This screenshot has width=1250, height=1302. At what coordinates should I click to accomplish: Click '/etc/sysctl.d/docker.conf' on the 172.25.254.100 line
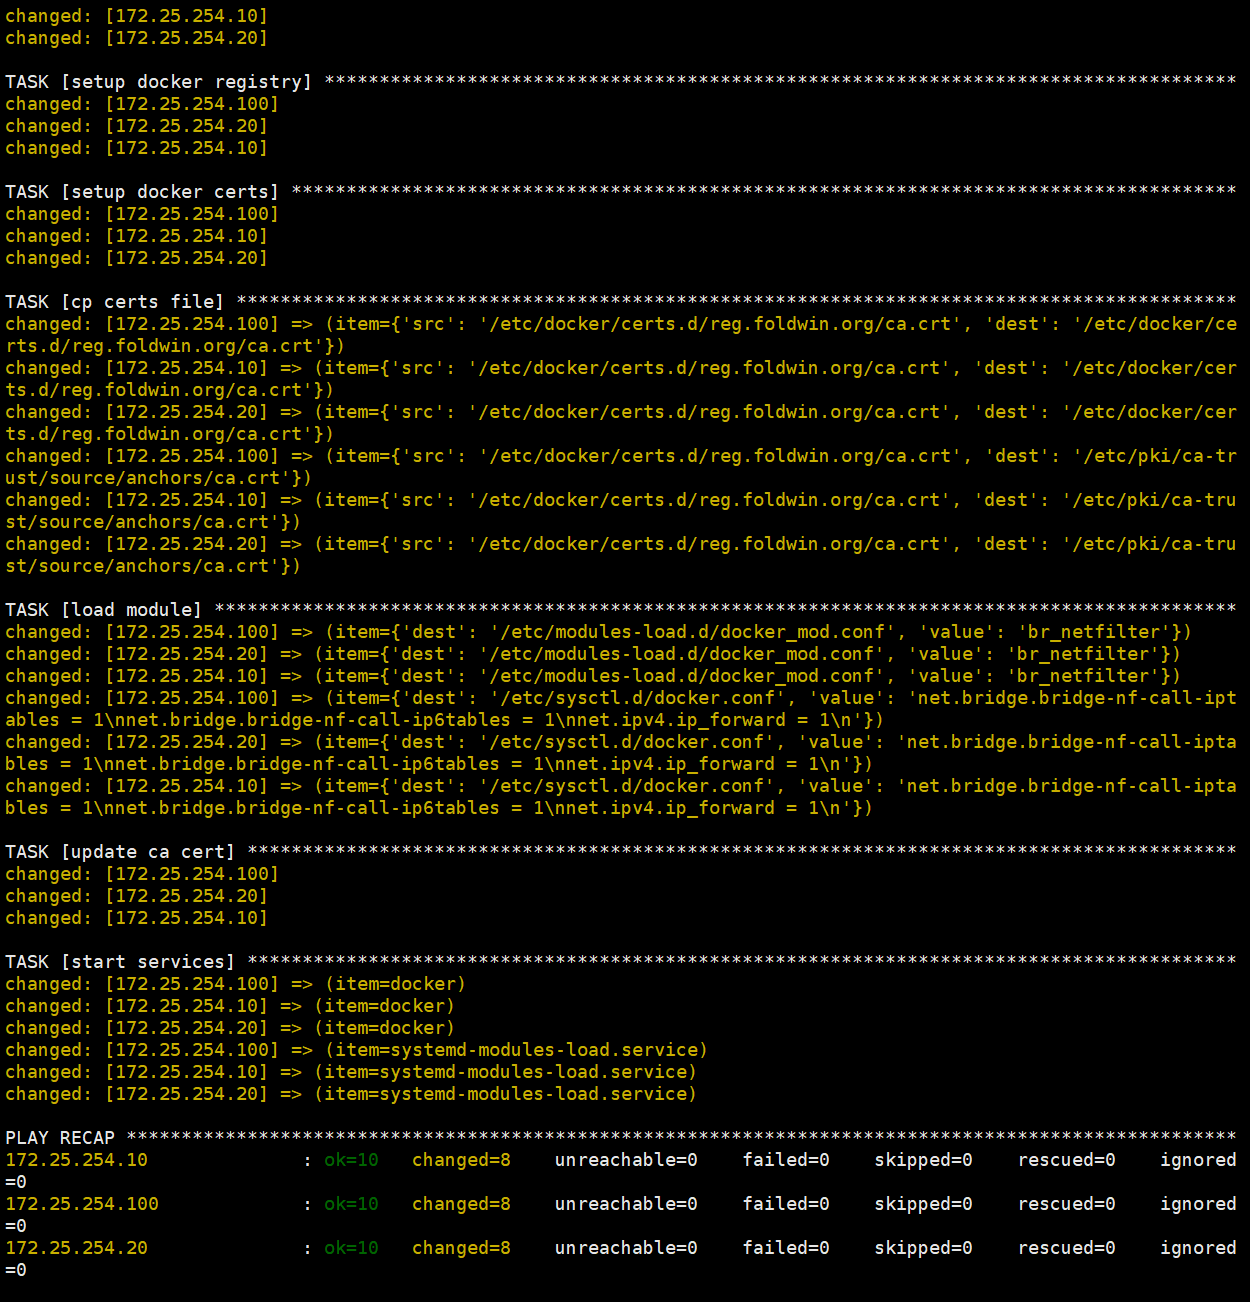(x=637, y=698)
